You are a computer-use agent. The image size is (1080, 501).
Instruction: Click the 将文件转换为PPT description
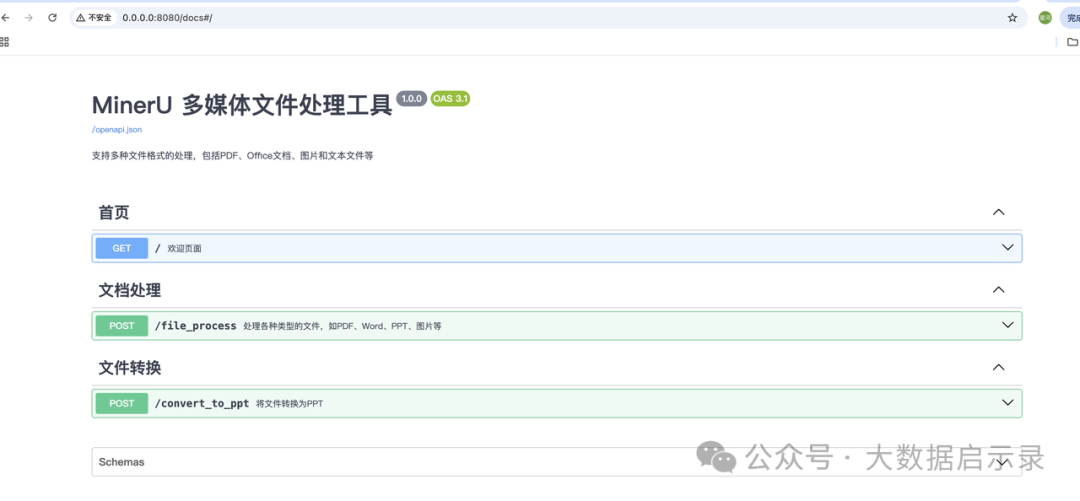pyautogui.click(x=289, y=404)
